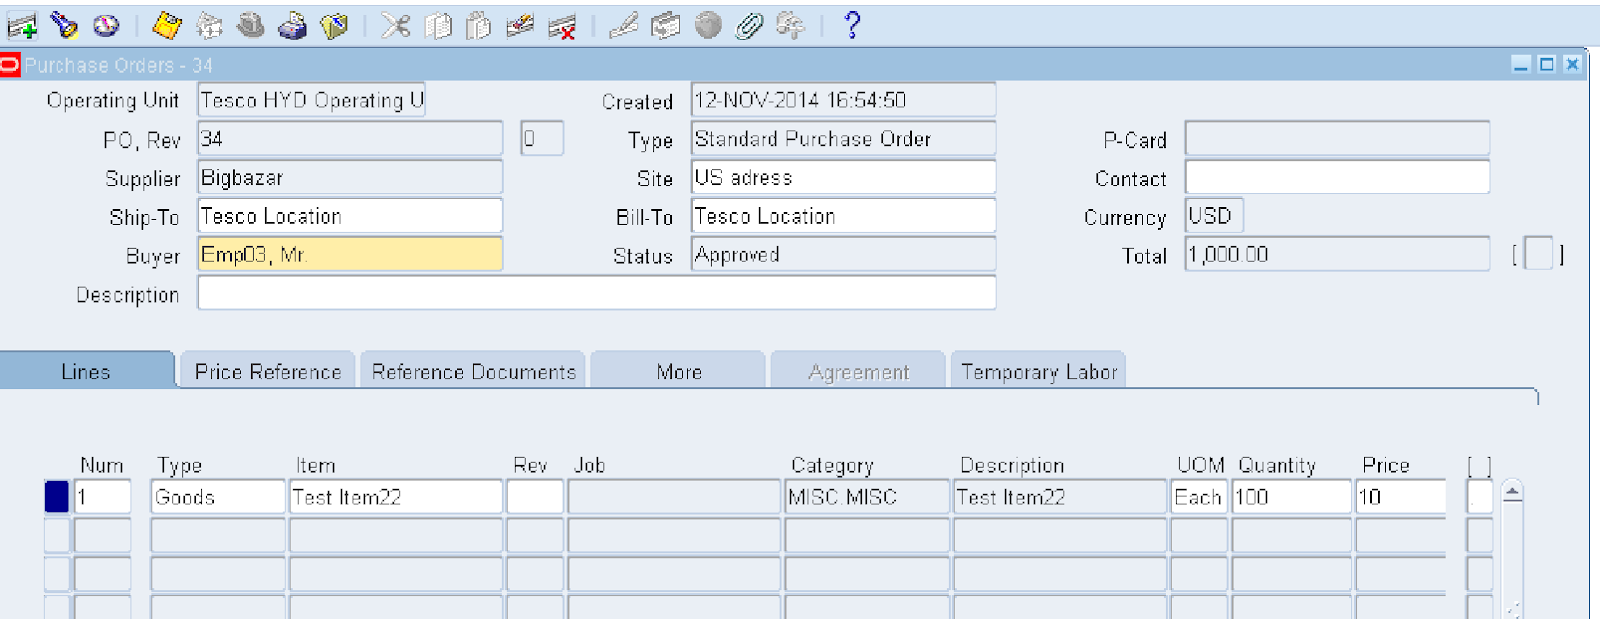Click the line Type cell Goods
This screenshot has height=619, width=1600.
point(218,497)
